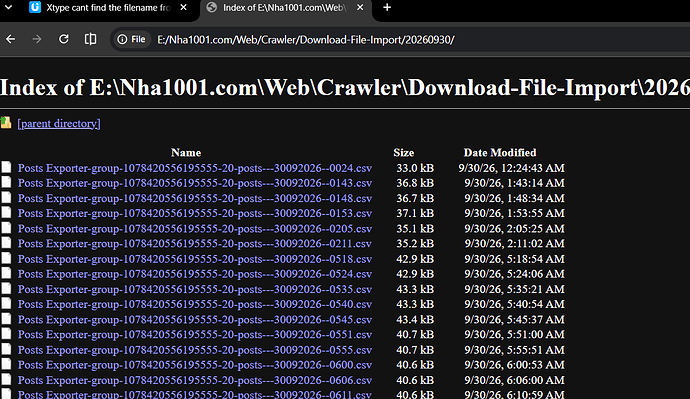Open the posts file ending 0024.csv
The width and height of the screenshot is (690, 399).
pyautogui.click(x=195, y=168)
